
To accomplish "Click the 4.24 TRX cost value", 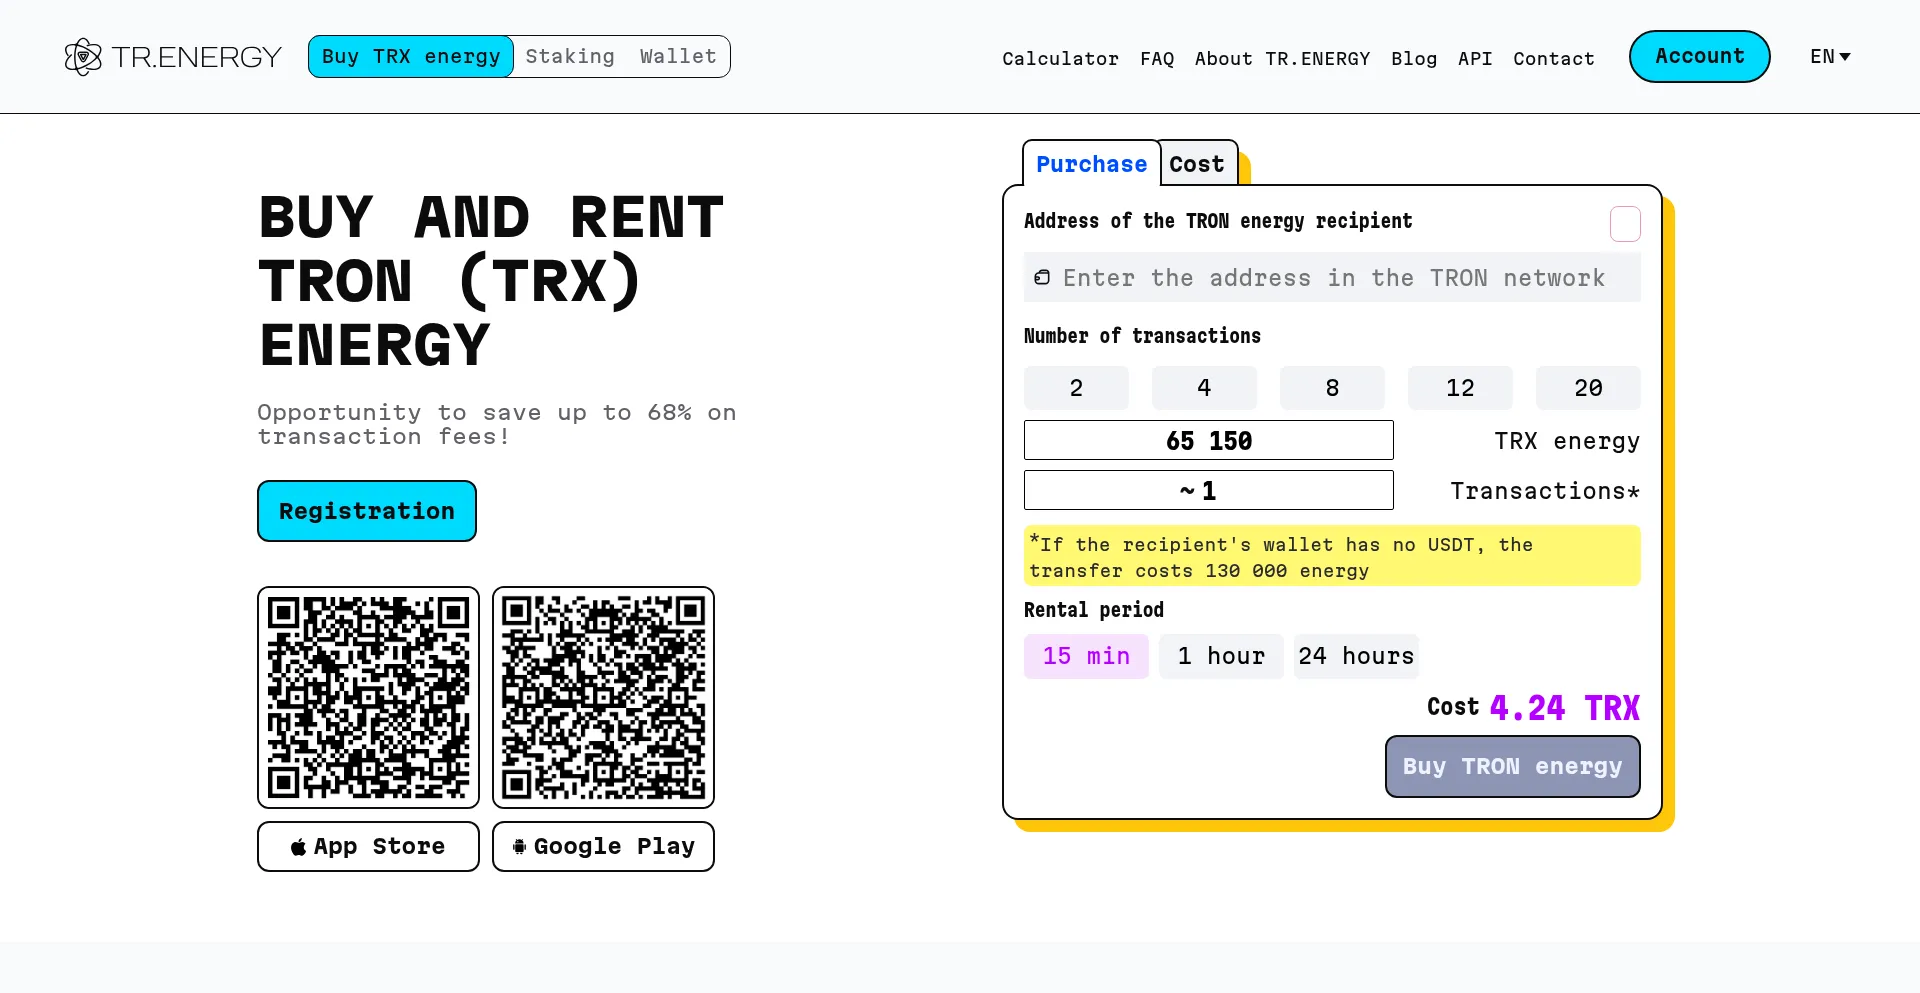I will tap(1564, 708).
